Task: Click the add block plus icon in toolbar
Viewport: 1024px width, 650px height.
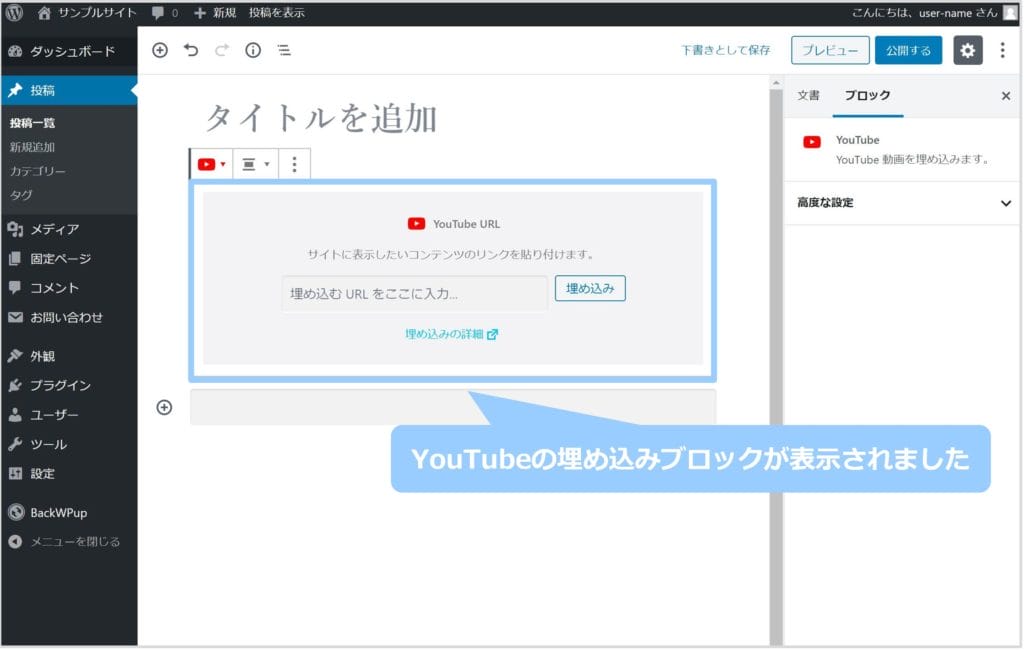Action: [x=159, y=50]
